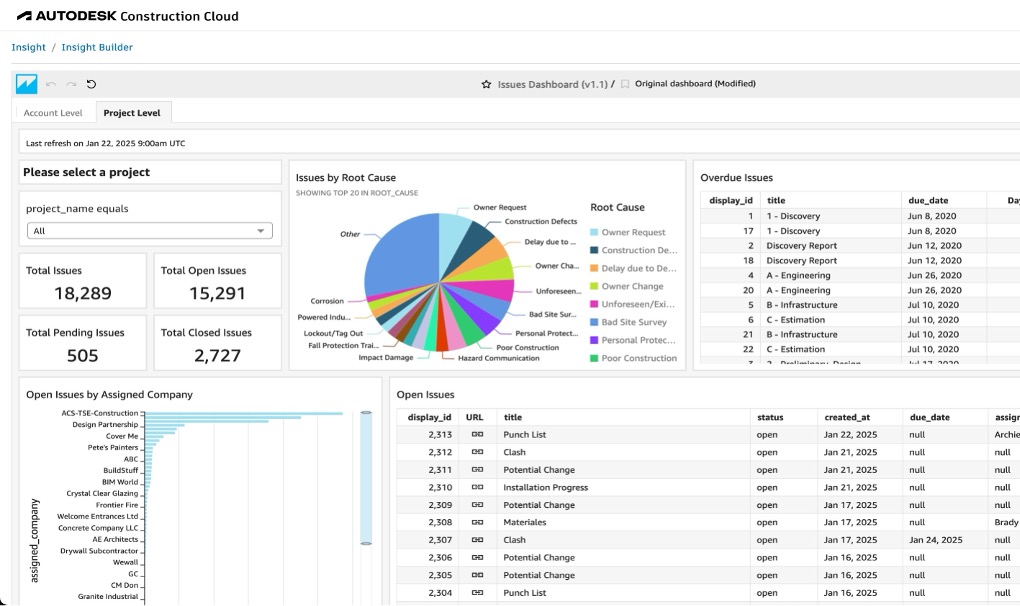Click the Total Issues 18,289 card
The width and height of the screenshot is (1020, 606).
(83, 281)
